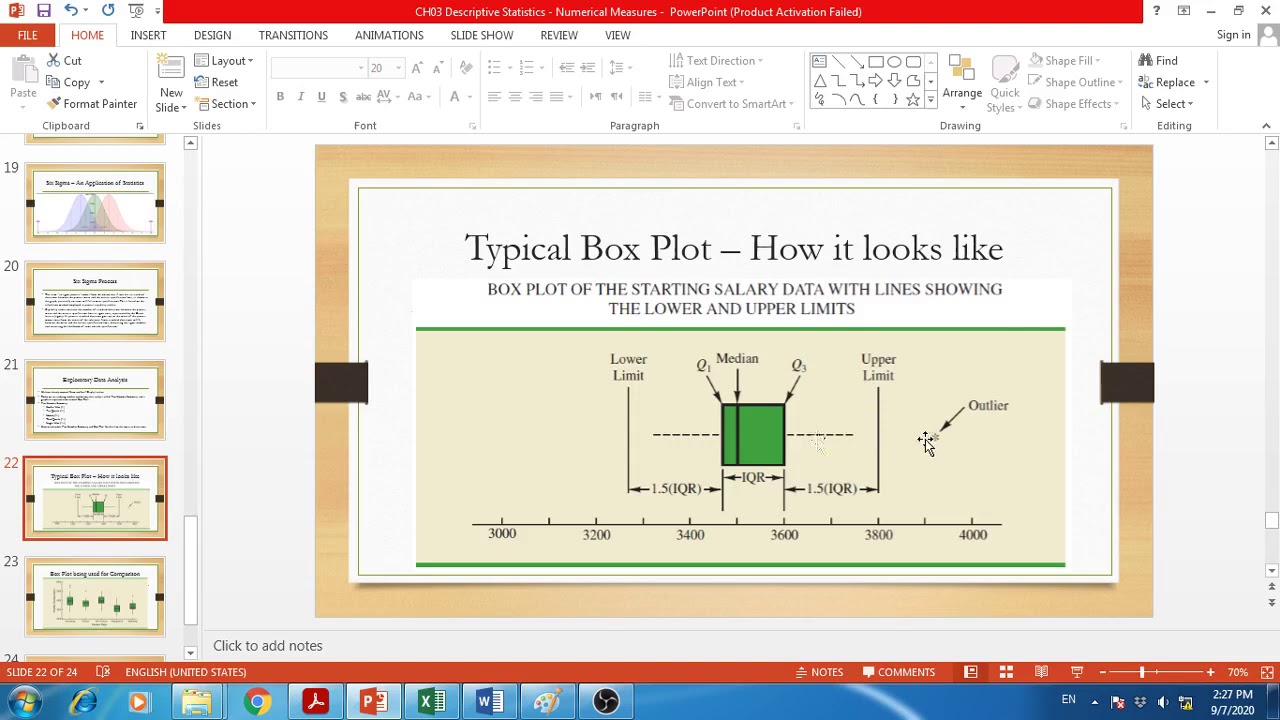Image resolution: width=1280 pixels, height=720 pixels.
Task: Click zoom in plus button
Action: coord(1210,672)
